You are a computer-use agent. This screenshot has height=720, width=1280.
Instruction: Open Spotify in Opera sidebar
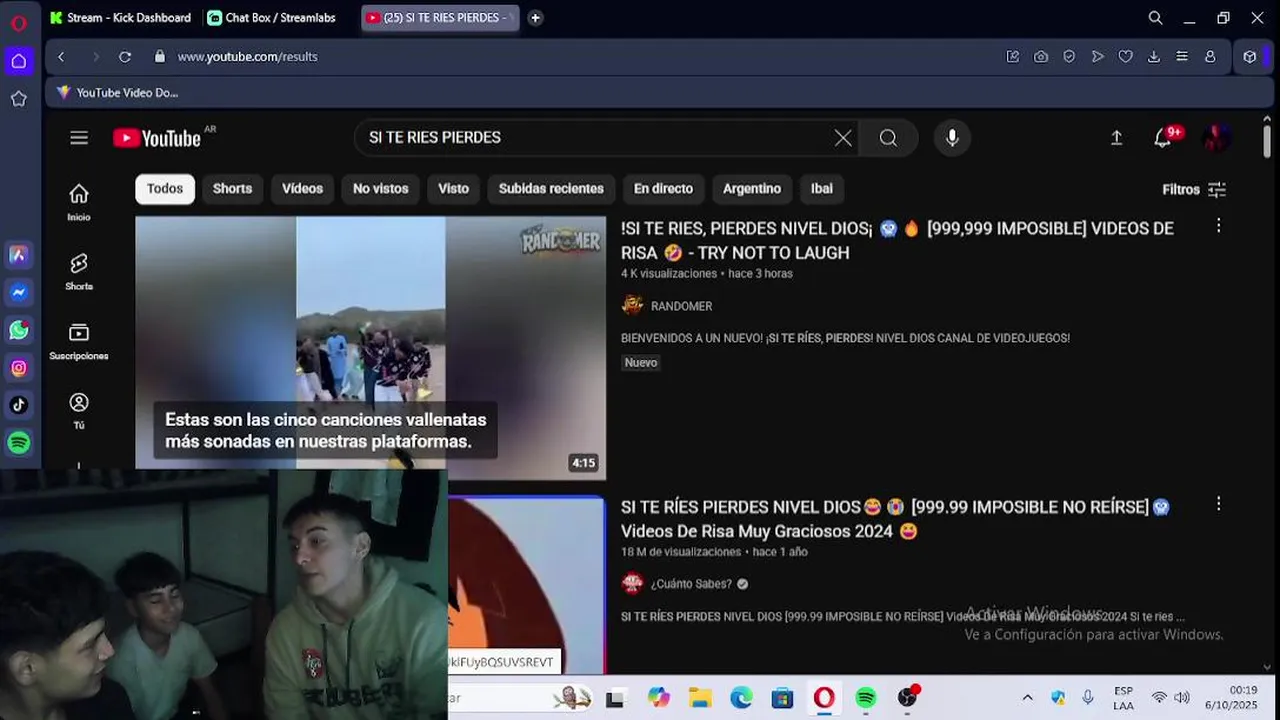coord(18,443)
